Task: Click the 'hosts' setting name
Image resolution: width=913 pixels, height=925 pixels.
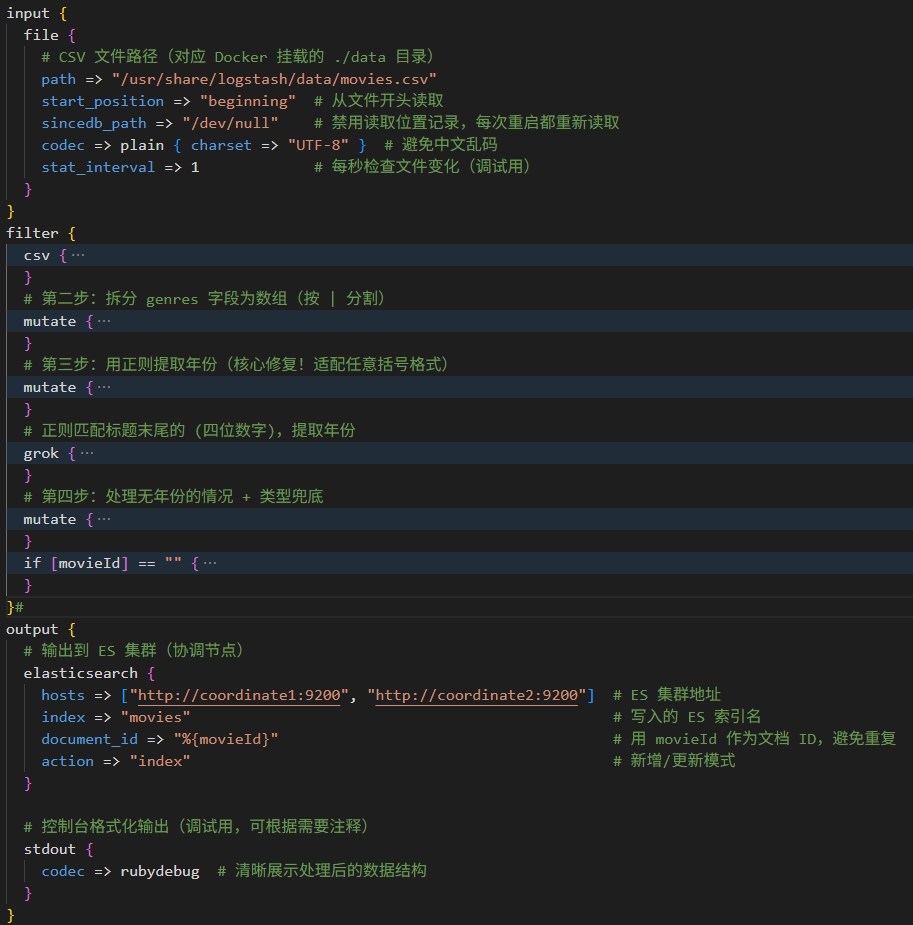Action: (x=63, y=696)
